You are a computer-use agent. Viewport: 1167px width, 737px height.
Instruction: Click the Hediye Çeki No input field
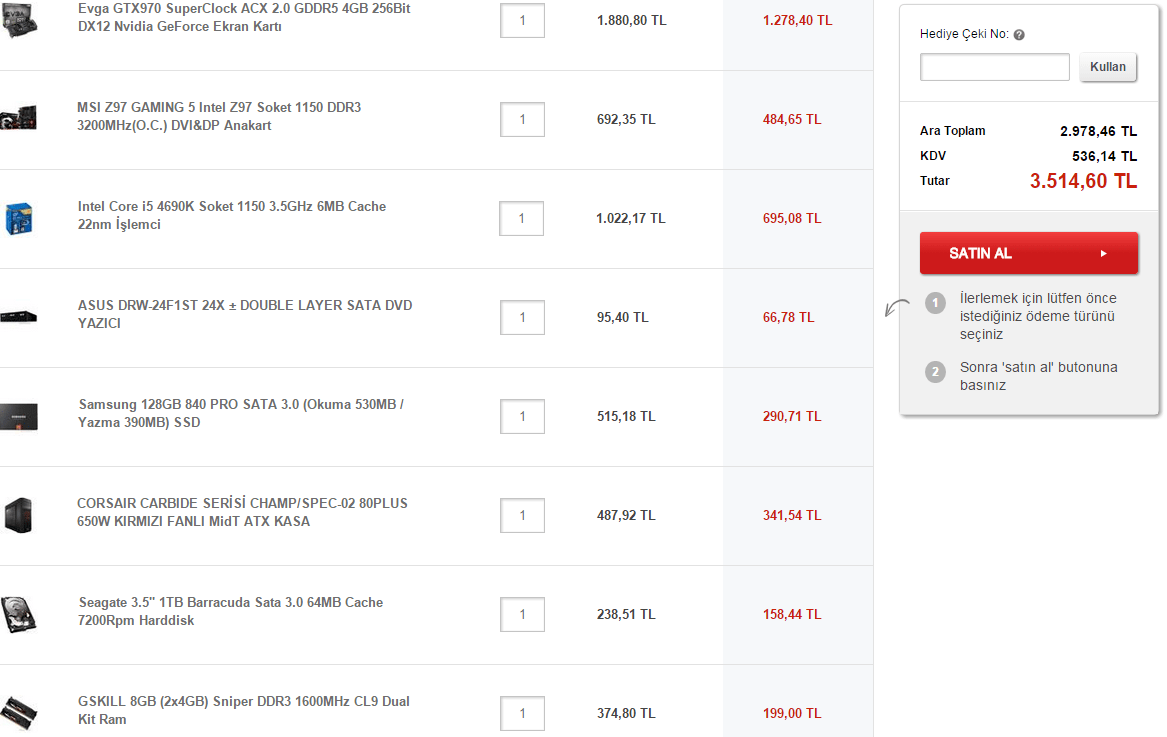click(994, 67)
